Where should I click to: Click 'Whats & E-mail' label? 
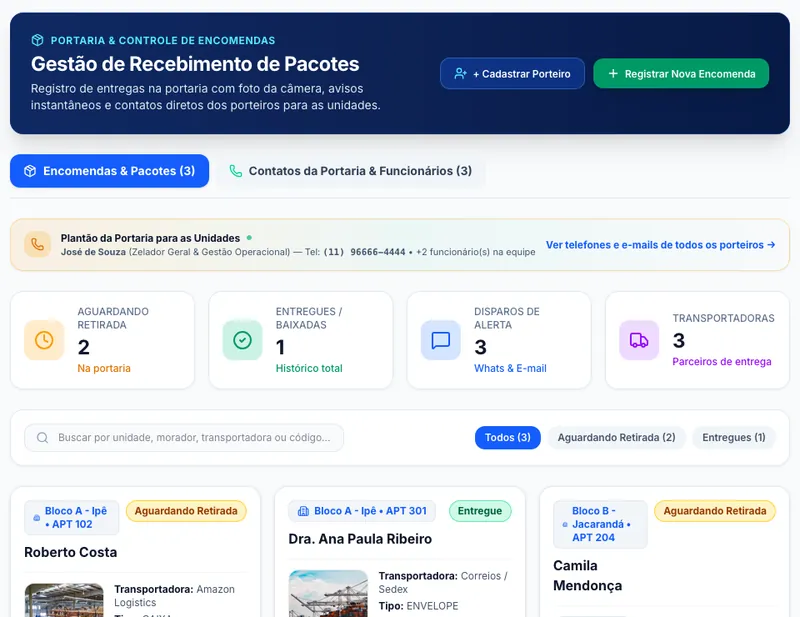(510, 368)
